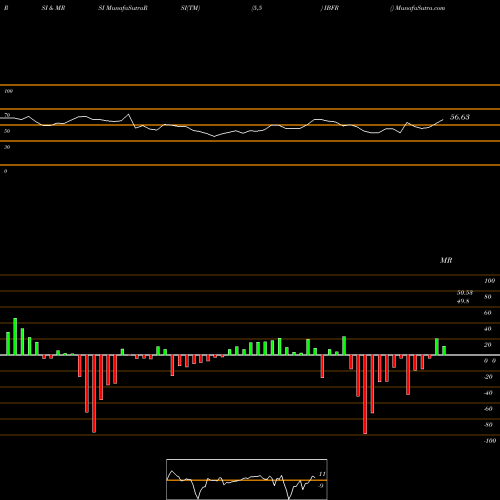Click the 0 axis label on RSI panel
The width and height of the screenshot is (500, 500).
pos(5,171)
